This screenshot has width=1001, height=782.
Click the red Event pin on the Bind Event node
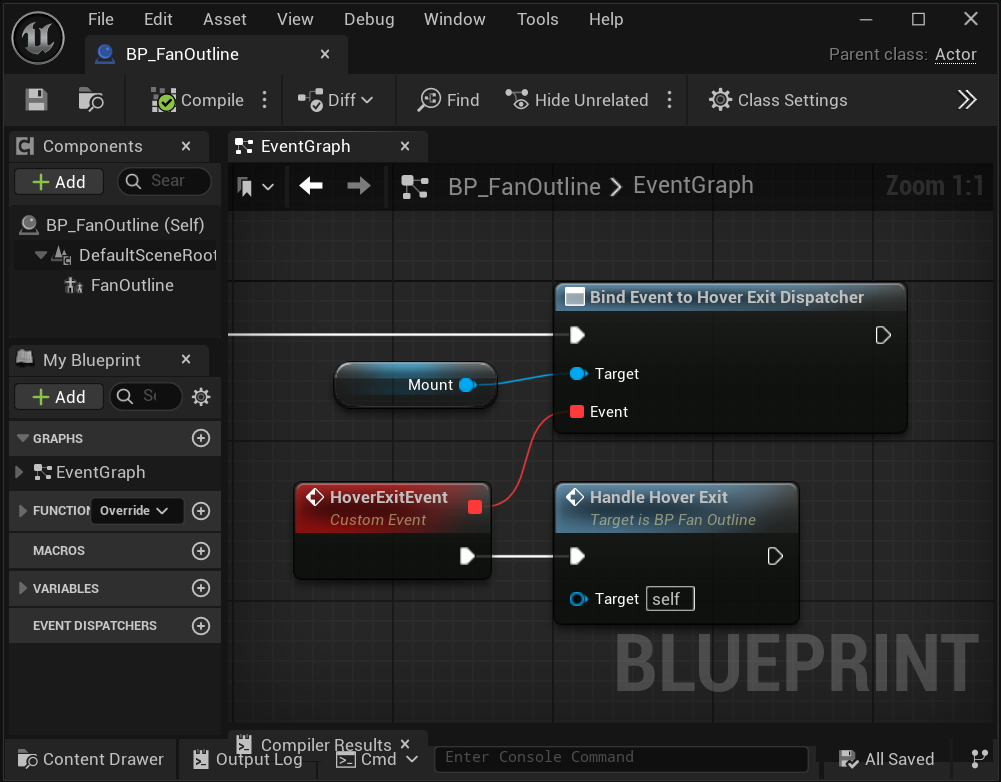click(x=576, y=412)
